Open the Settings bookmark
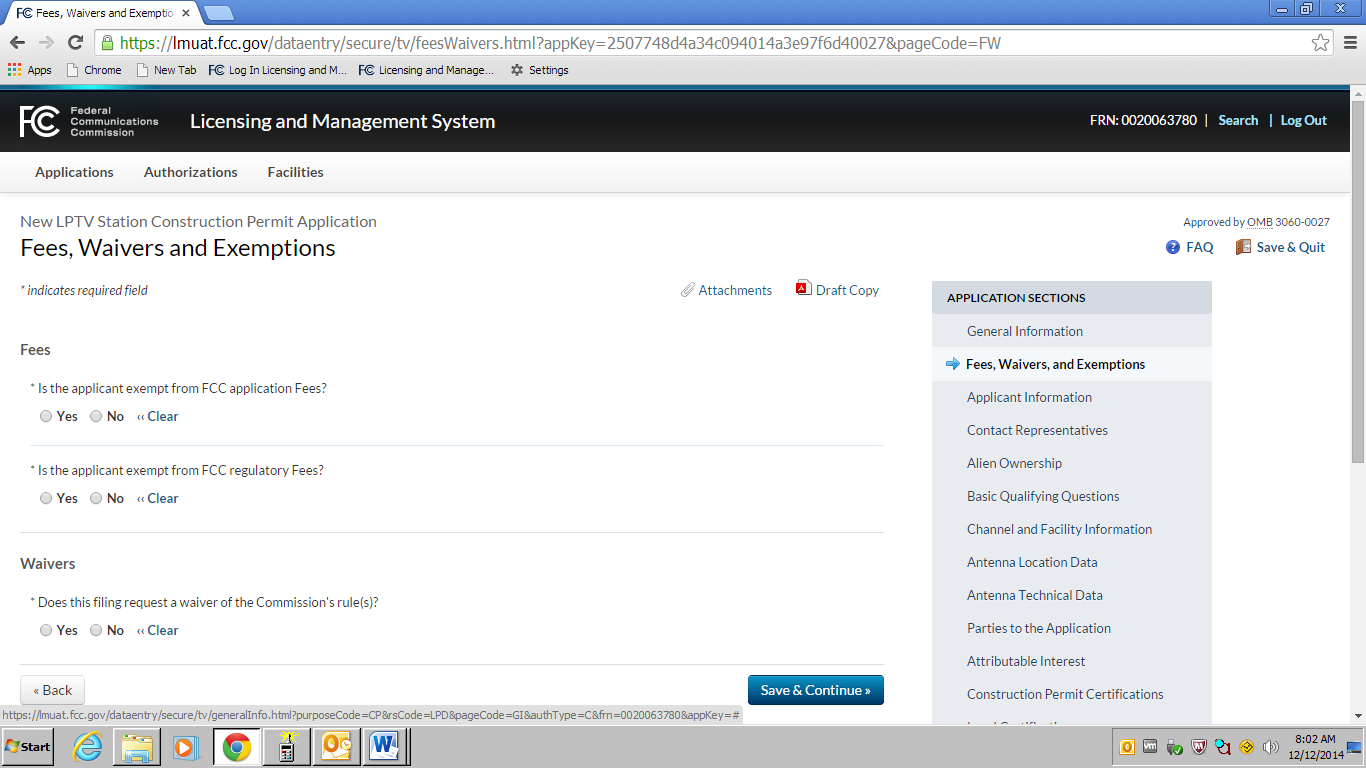 [539, 70]
